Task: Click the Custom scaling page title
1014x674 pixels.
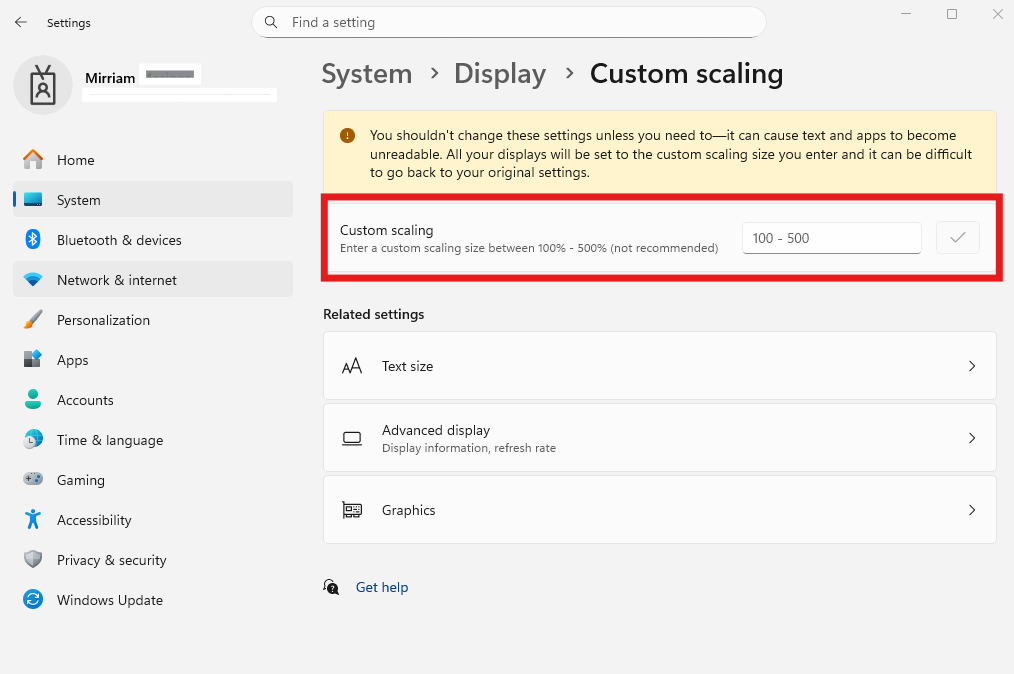Action: point(686,74)
